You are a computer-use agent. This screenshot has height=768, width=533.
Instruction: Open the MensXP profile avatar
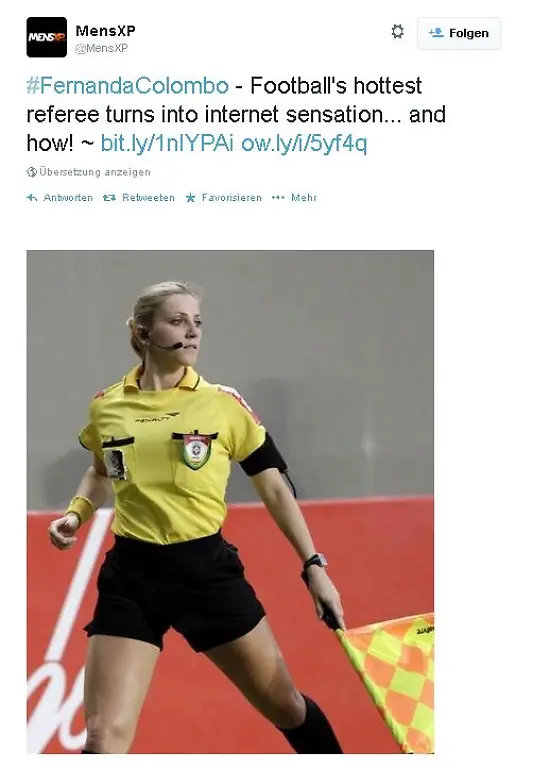tap(47, 37)
